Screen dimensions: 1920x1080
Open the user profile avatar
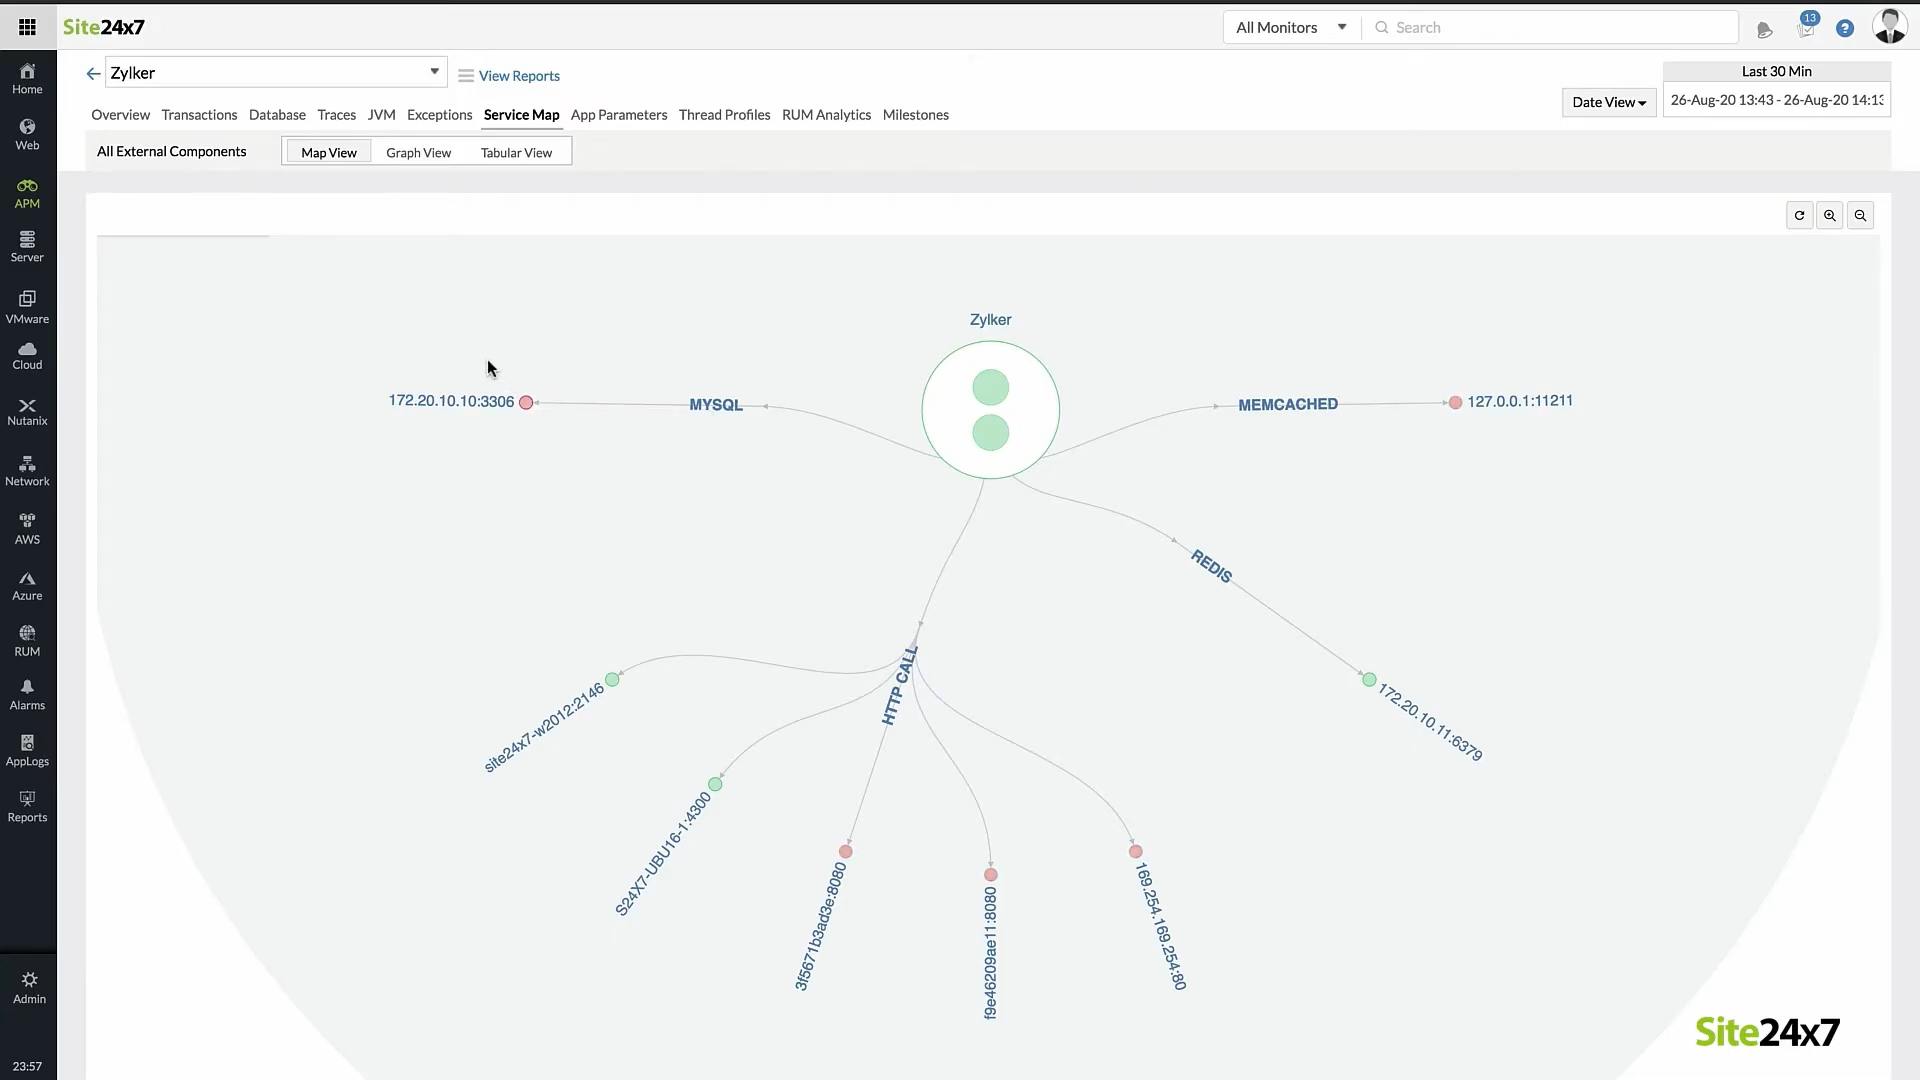[x=1889, y=27]
